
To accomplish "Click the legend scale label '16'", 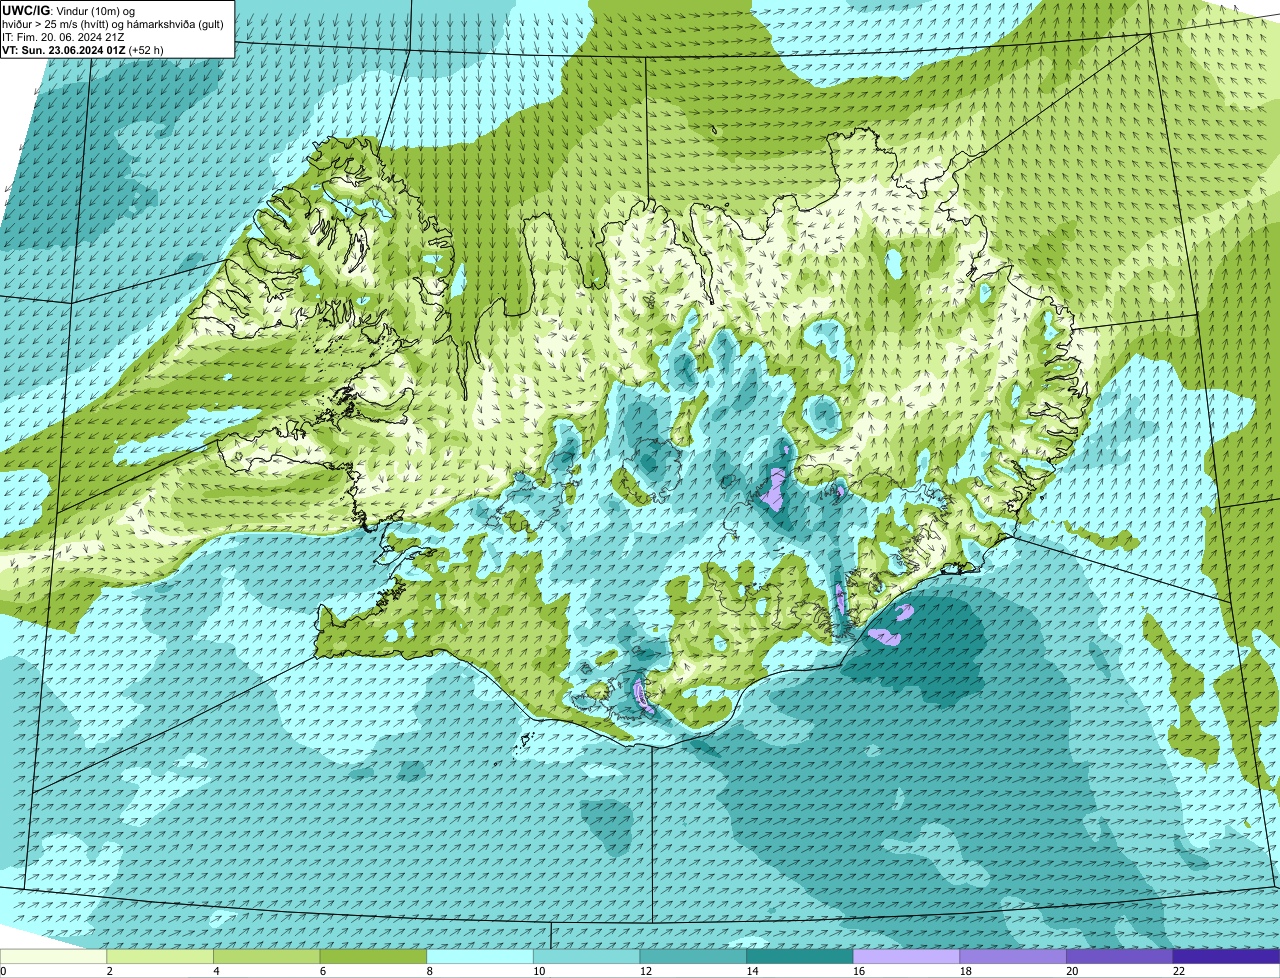I will (859, 971).
